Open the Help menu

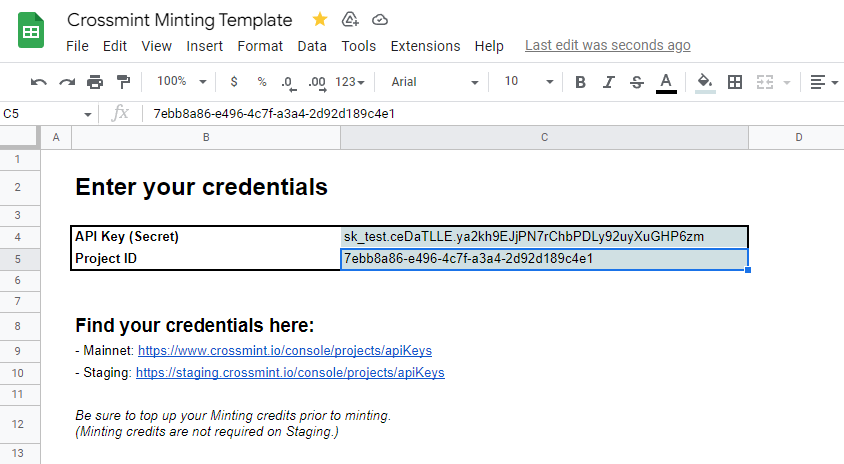[x=489, y=46]
